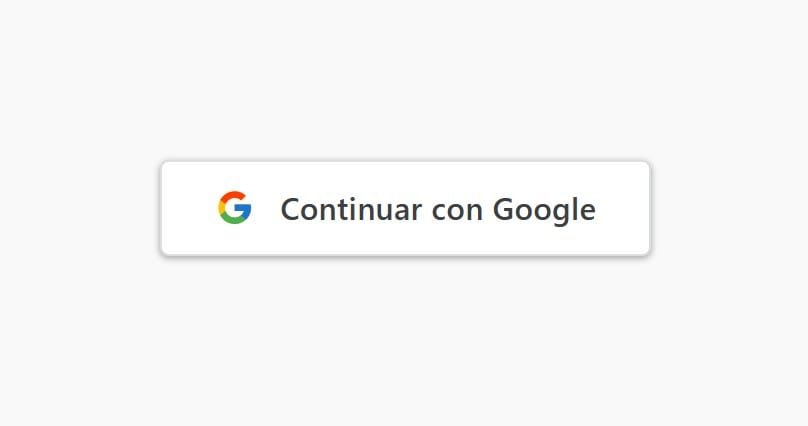Select the Google G icon in button
The width and height of the screenshot is (808, 426).
pos(234,208)
